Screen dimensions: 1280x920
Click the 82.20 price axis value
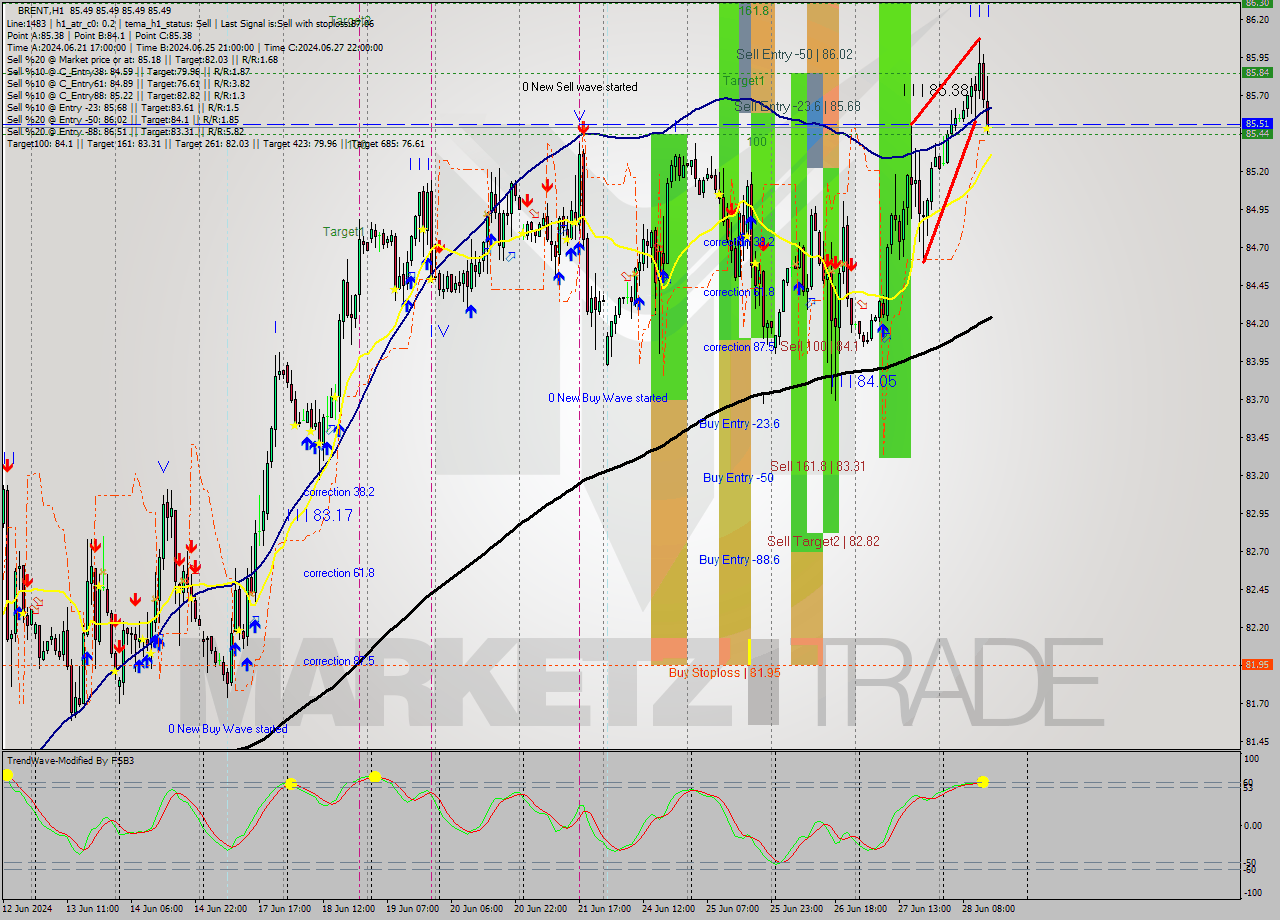click(x=1256, y=628)
